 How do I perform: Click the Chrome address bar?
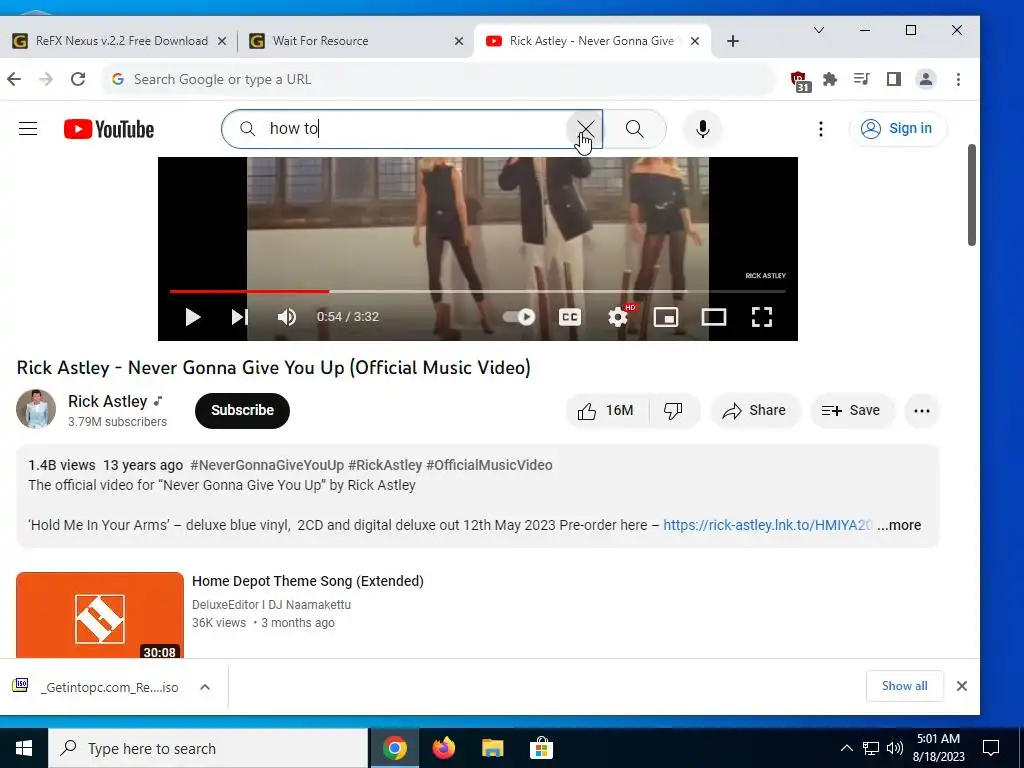438,79
